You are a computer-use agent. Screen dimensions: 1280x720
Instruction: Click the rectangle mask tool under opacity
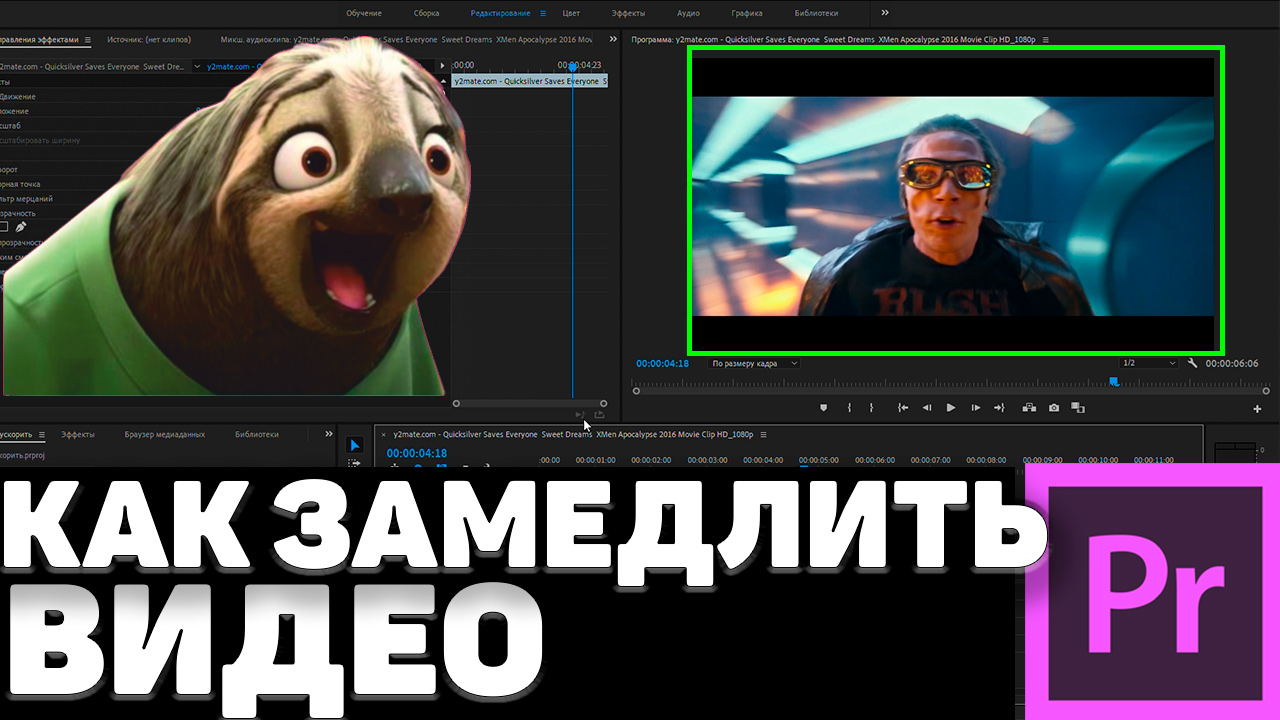click(4, 227)
